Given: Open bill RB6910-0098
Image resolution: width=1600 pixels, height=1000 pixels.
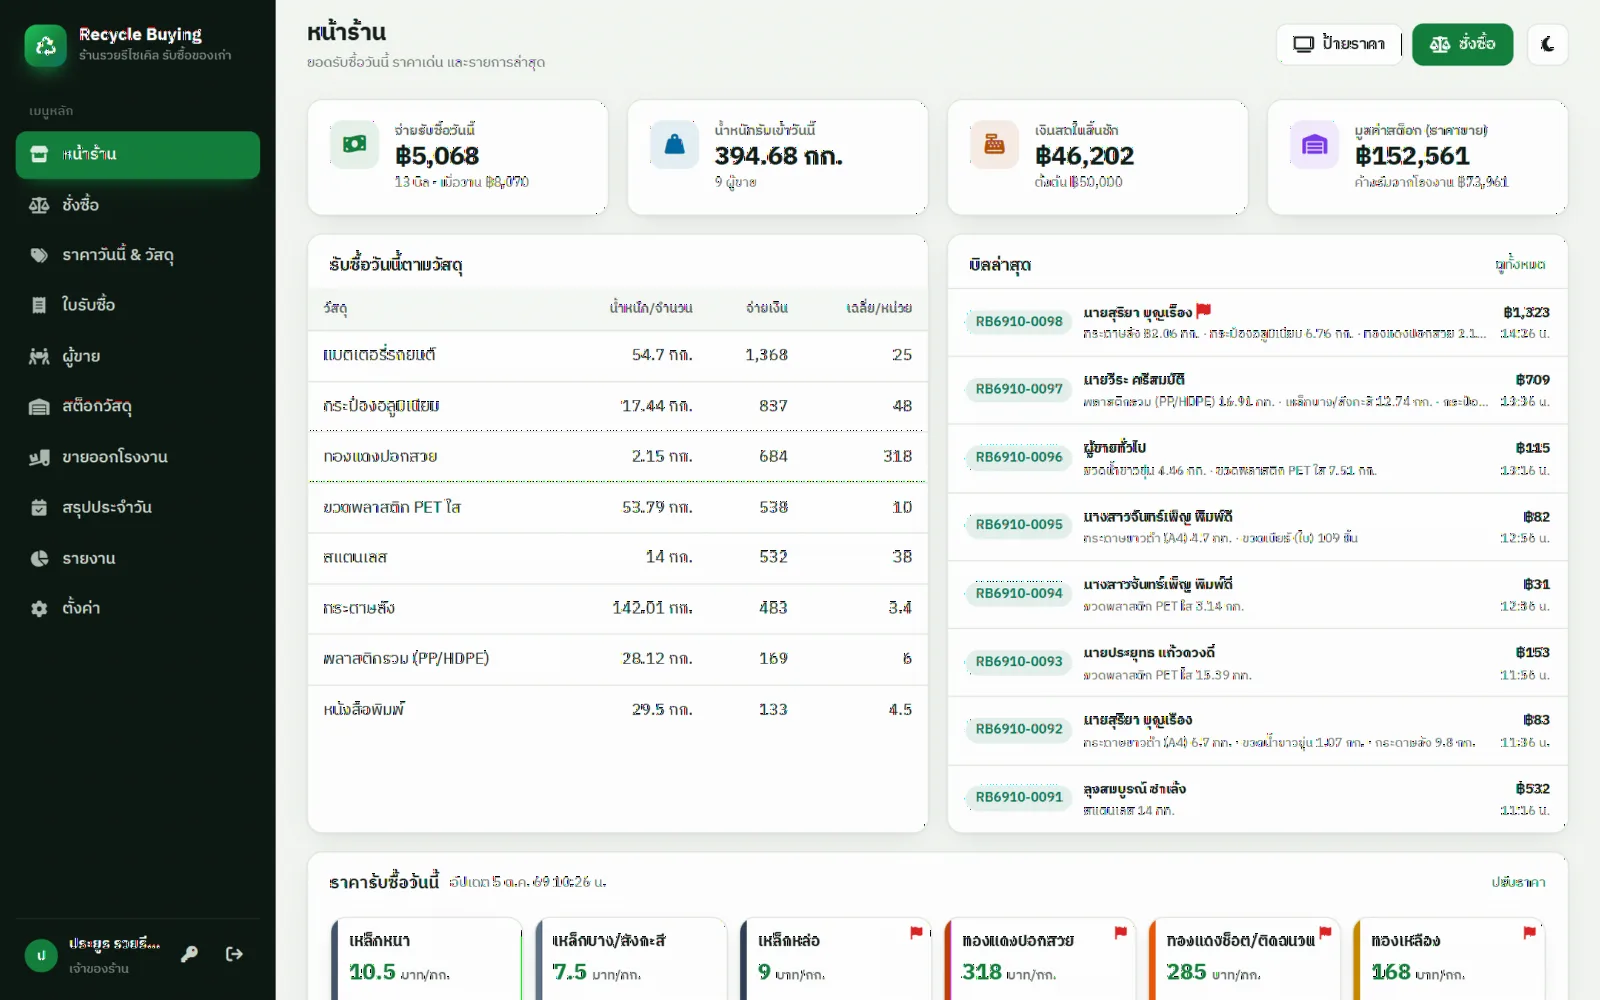Looking at the screenshot, I should point(1257,322).
